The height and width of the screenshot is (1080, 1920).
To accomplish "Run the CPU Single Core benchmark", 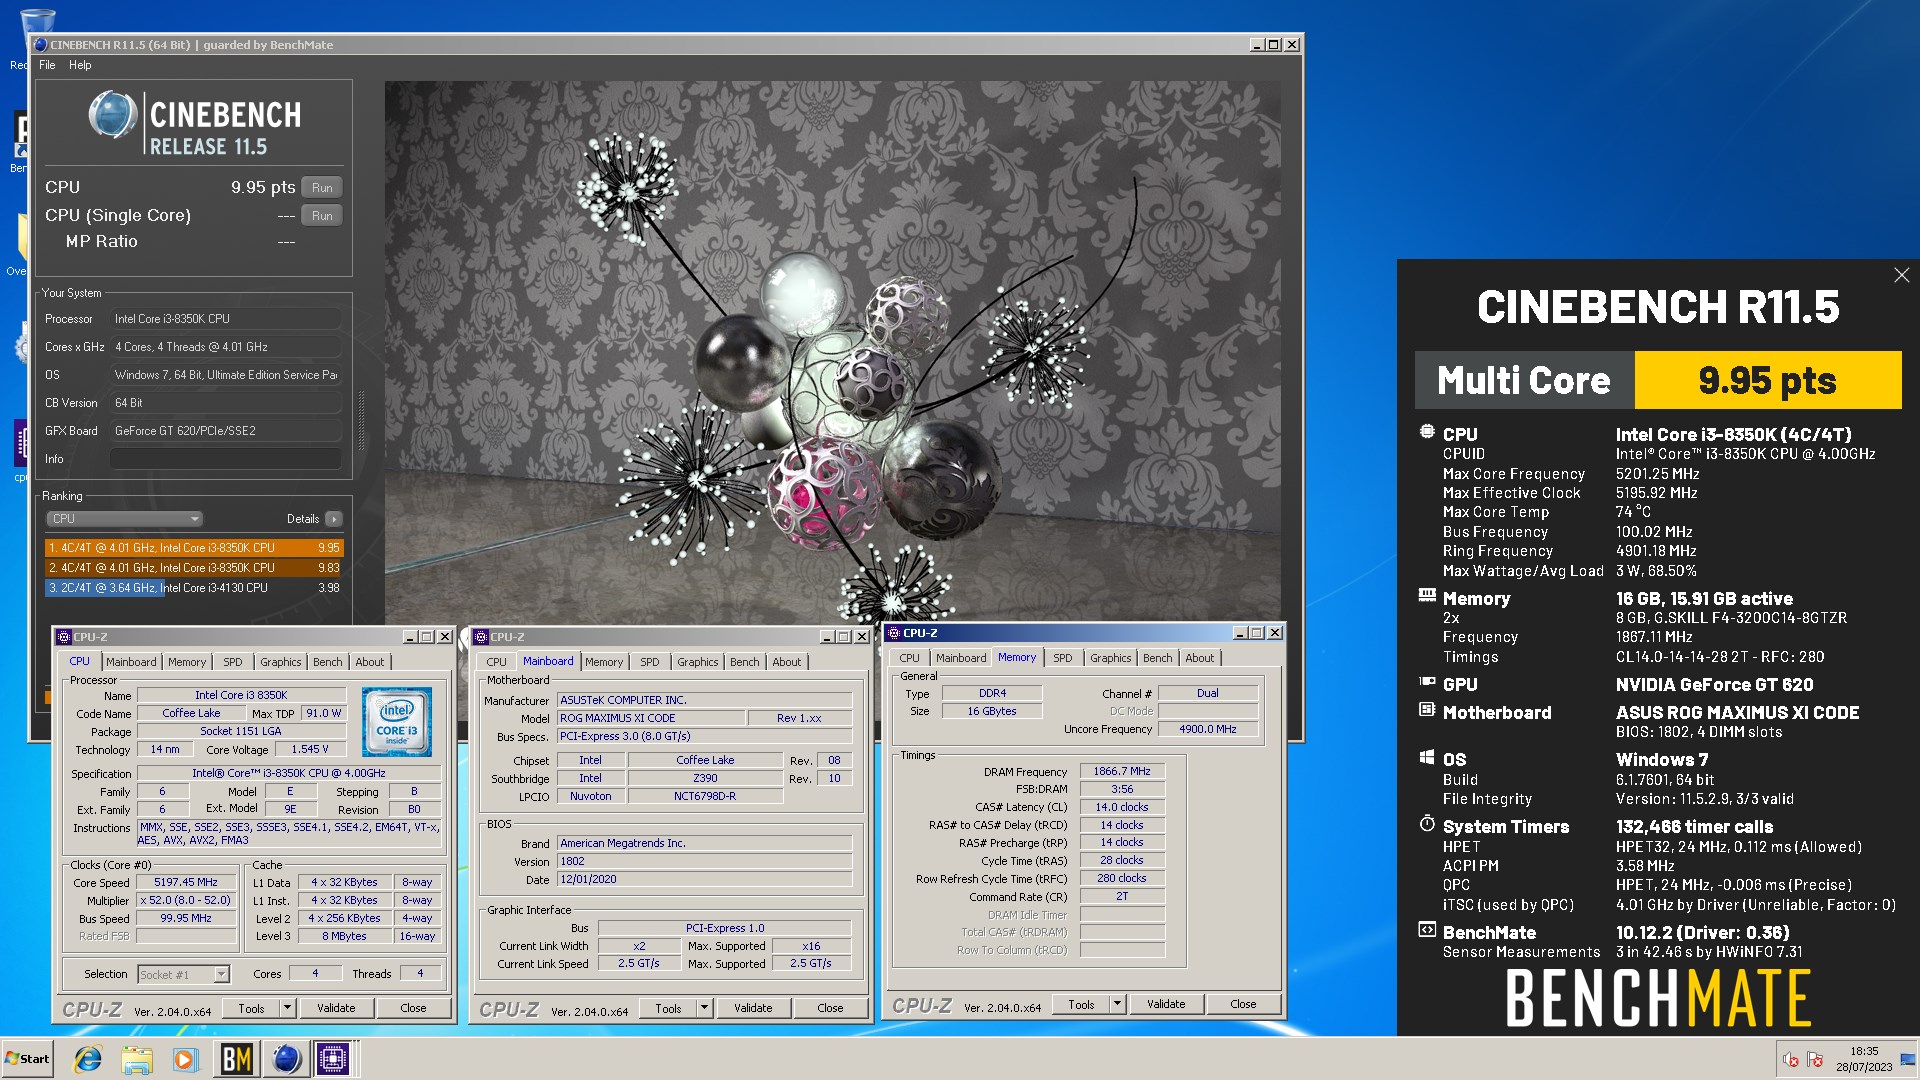I will pyautogui.click(x=322, y=216).
